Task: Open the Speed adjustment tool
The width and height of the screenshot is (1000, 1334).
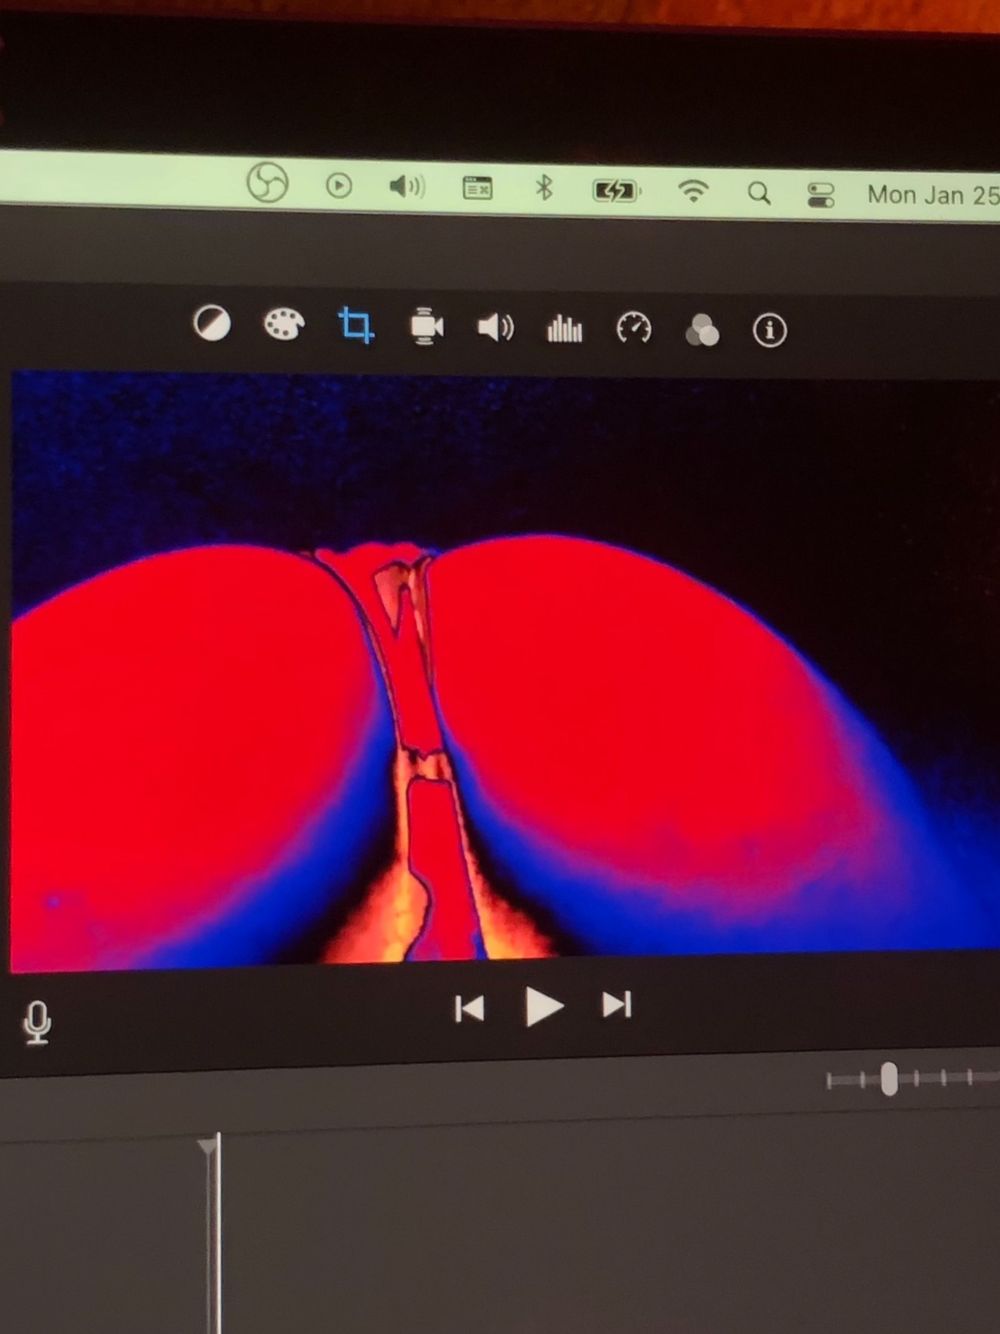Action: point(634,328)
